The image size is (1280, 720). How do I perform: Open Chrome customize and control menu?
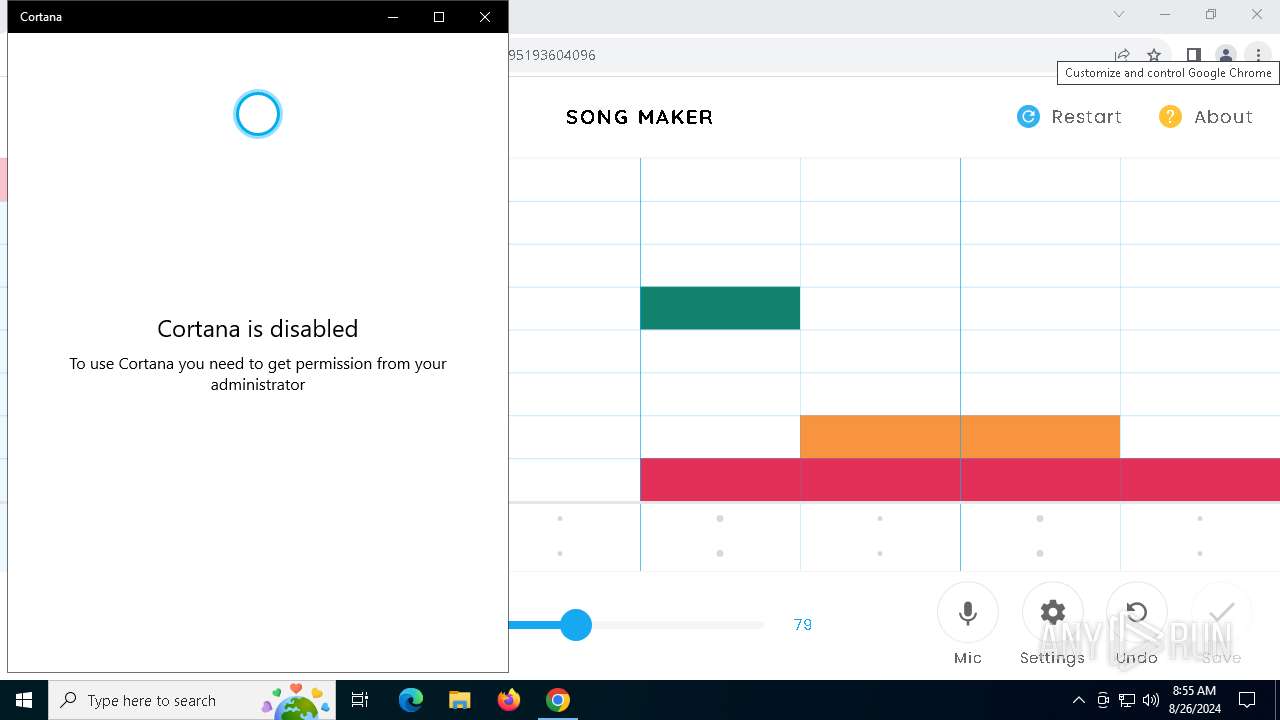(1258, 55)
